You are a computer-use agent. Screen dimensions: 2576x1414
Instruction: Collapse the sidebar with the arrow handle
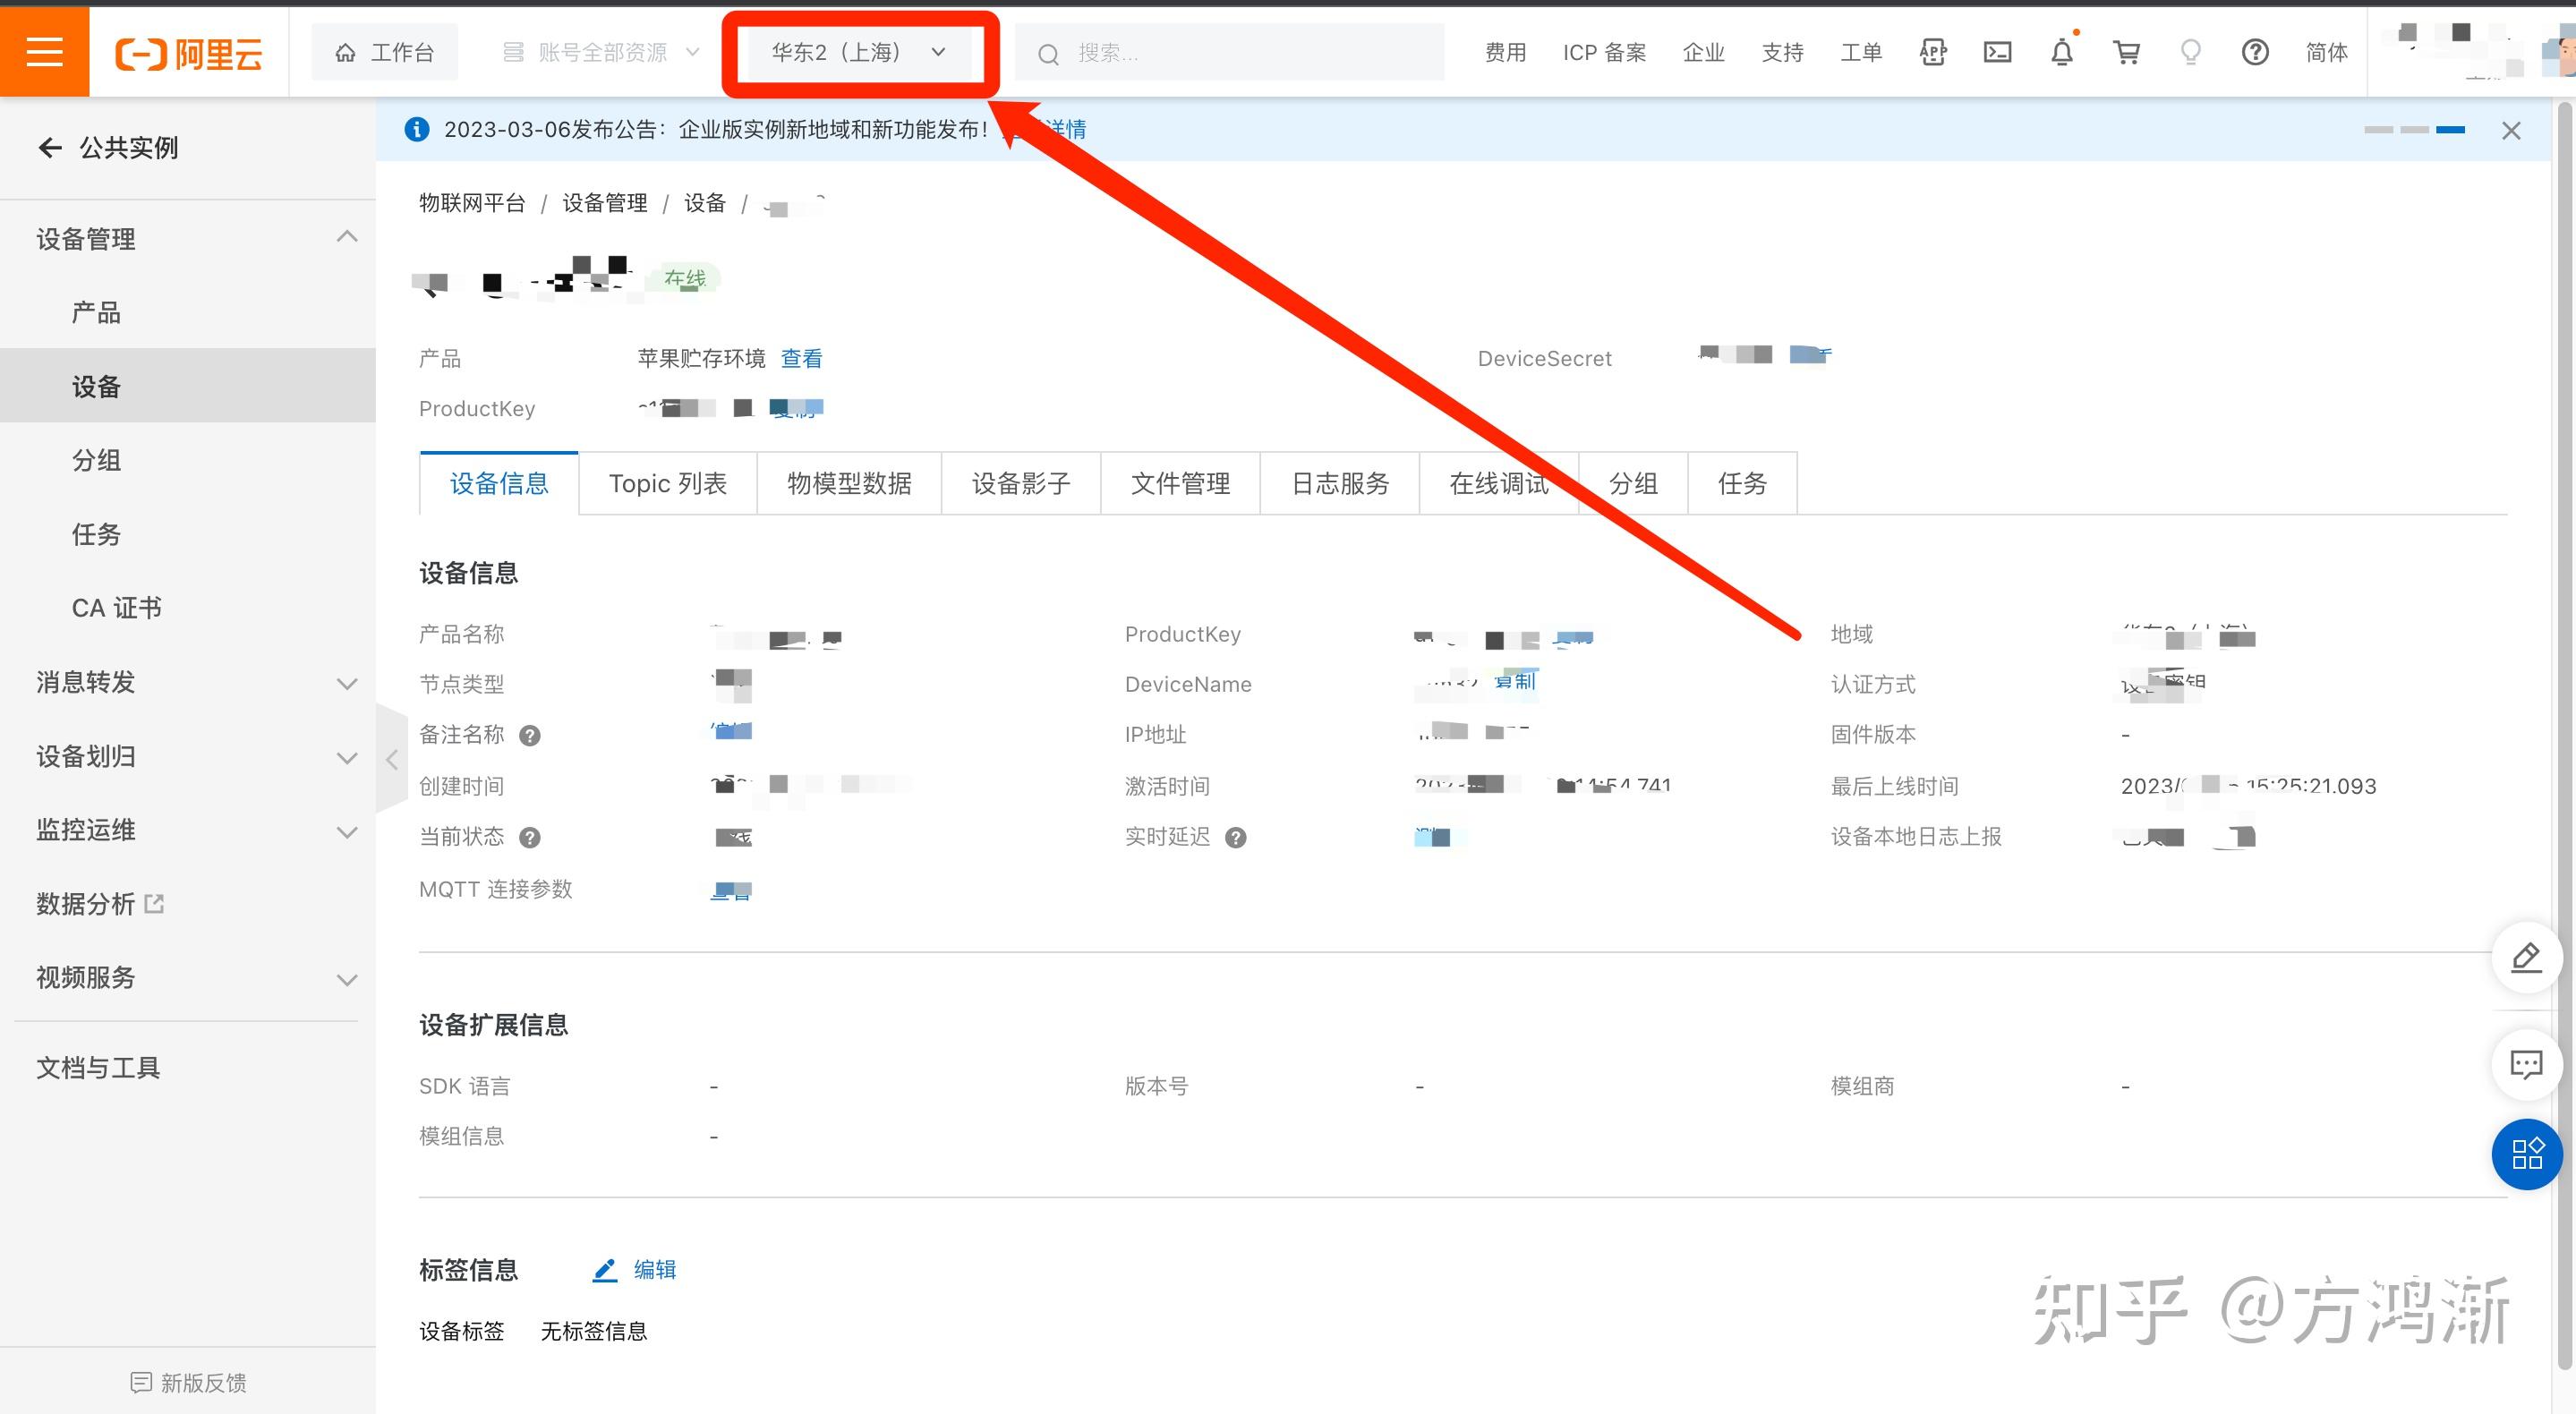392,760
